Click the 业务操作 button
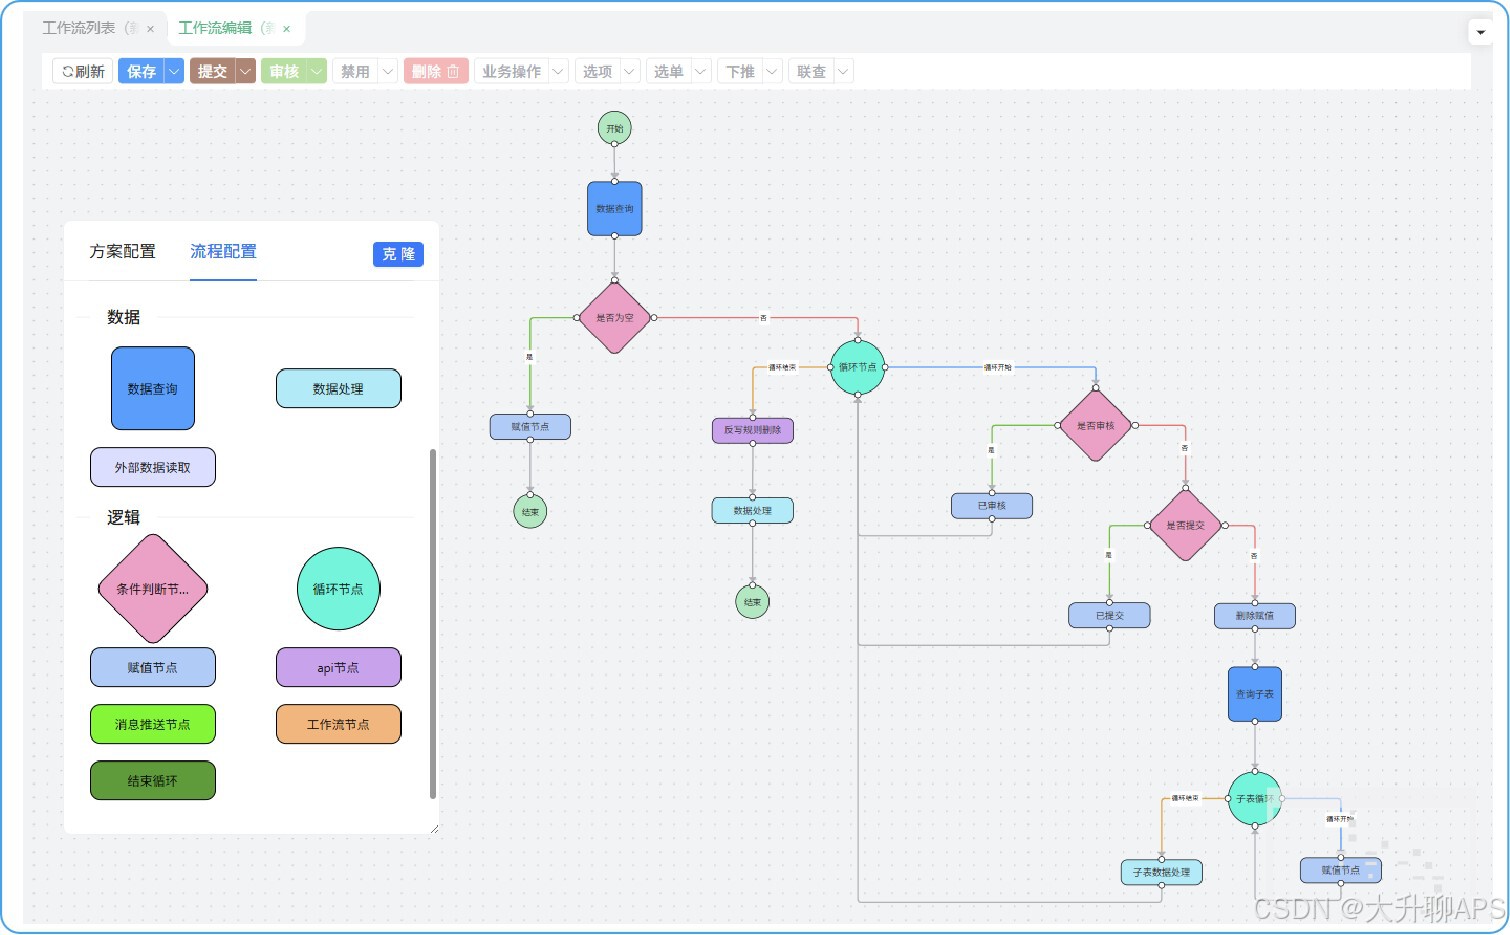This screenshot has height=935, width=1510. [x=511, y=71]
